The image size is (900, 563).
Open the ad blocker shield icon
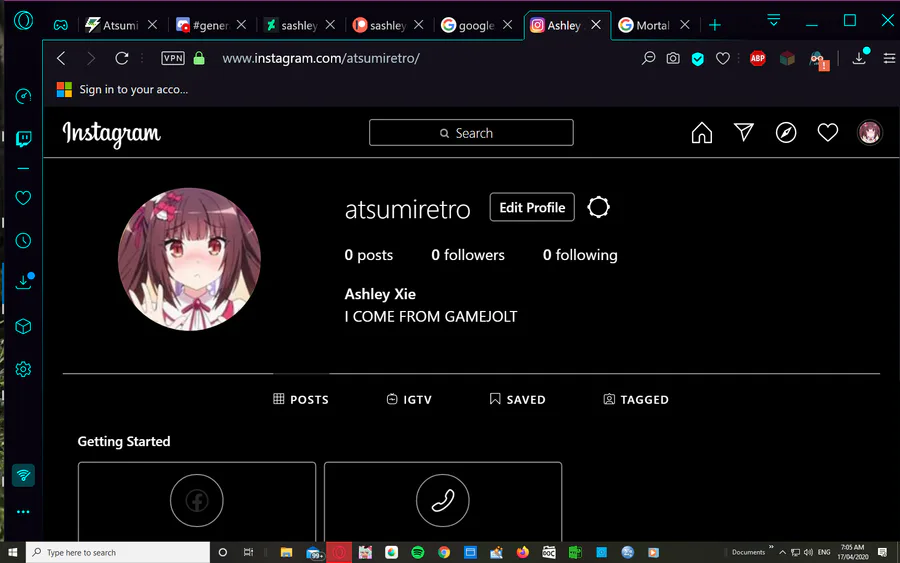697,59
